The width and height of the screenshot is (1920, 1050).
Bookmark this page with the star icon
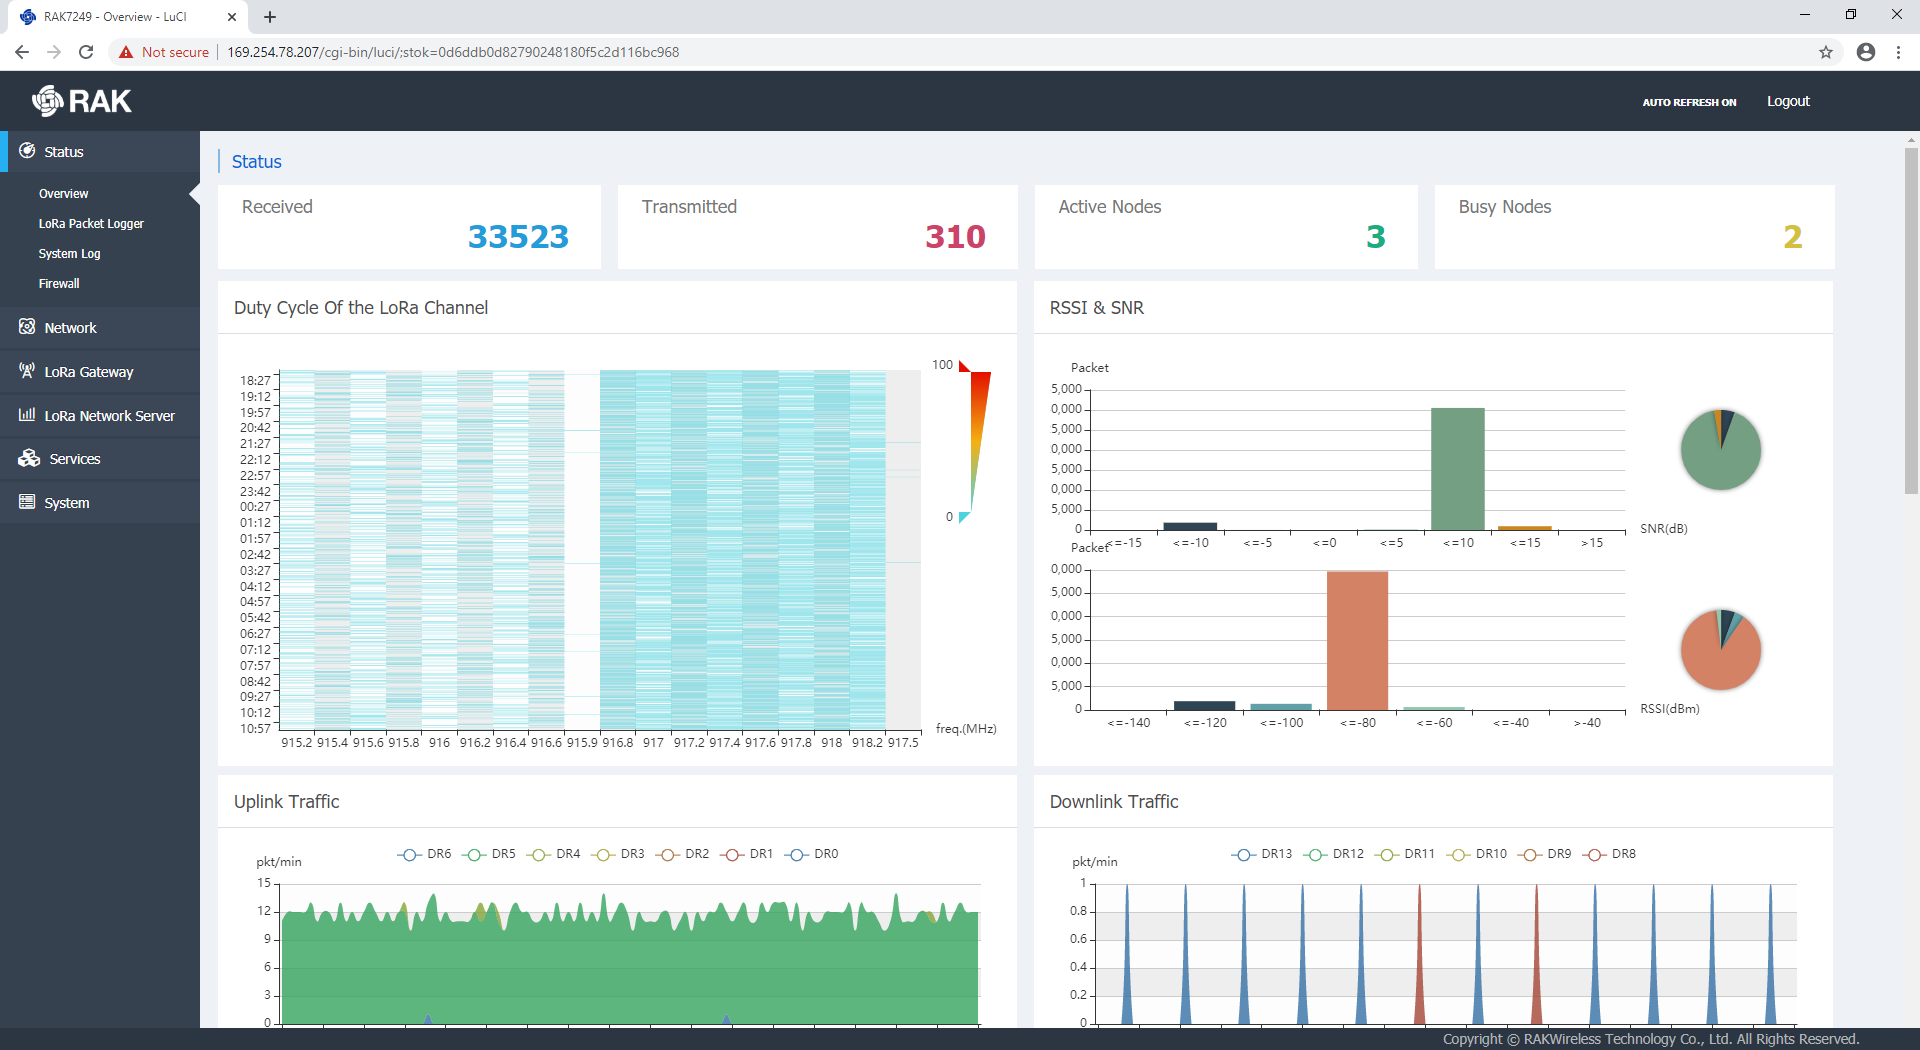[x=1826, y=52]
